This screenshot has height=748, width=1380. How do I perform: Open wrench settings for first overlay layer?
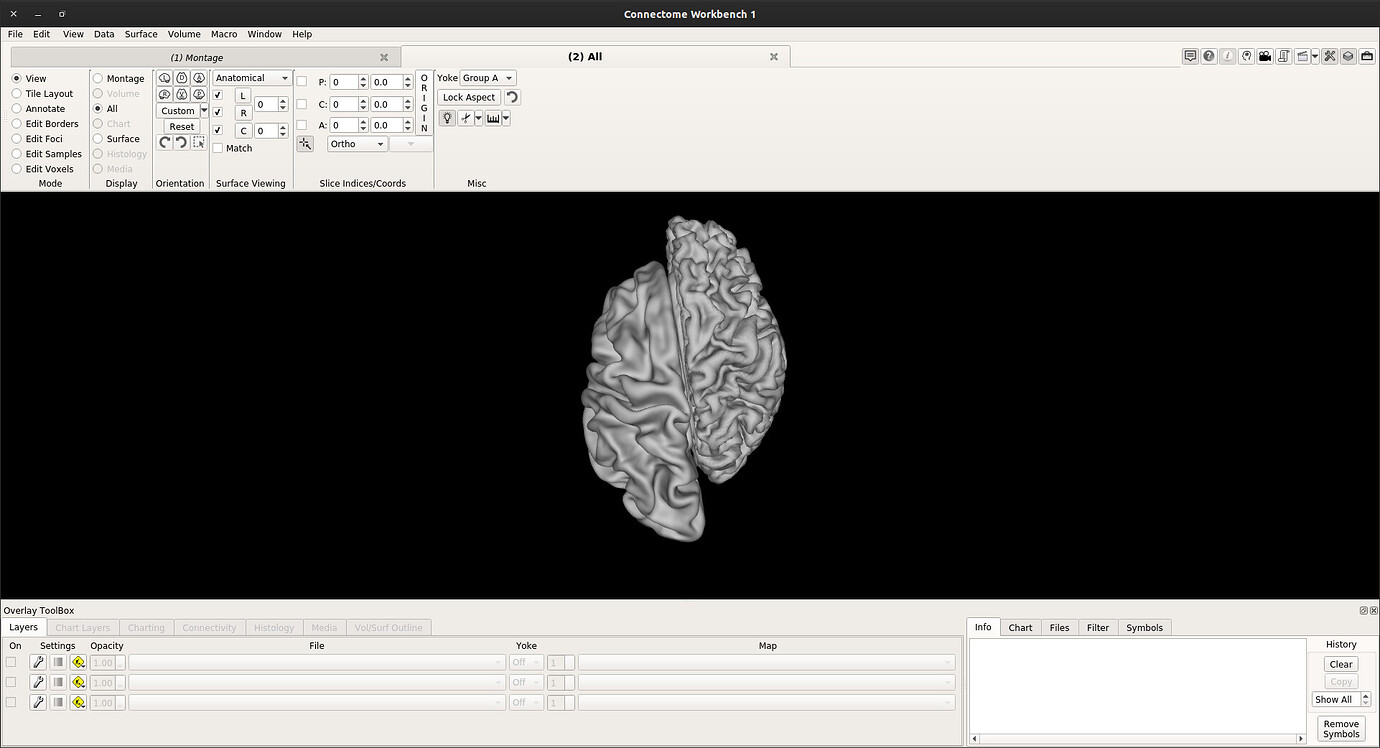click(x=38, y=662)
